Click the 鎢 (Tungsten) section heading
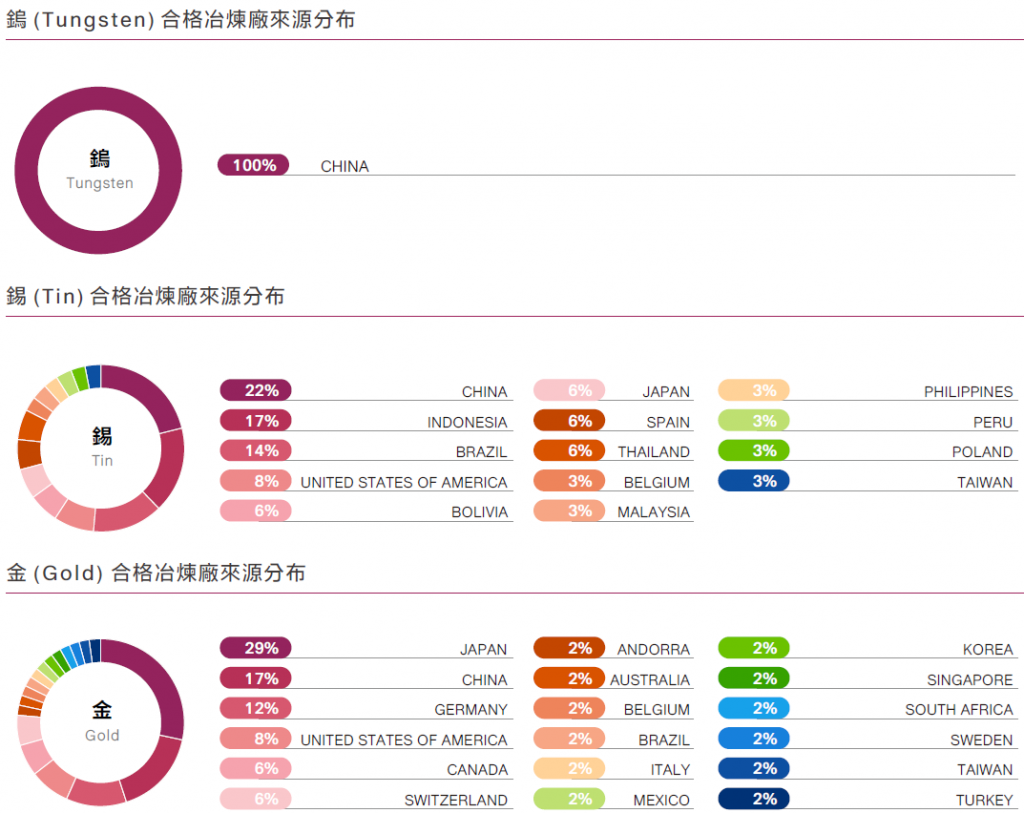This screenshot has height=813, width=1024. pos(180,20)
